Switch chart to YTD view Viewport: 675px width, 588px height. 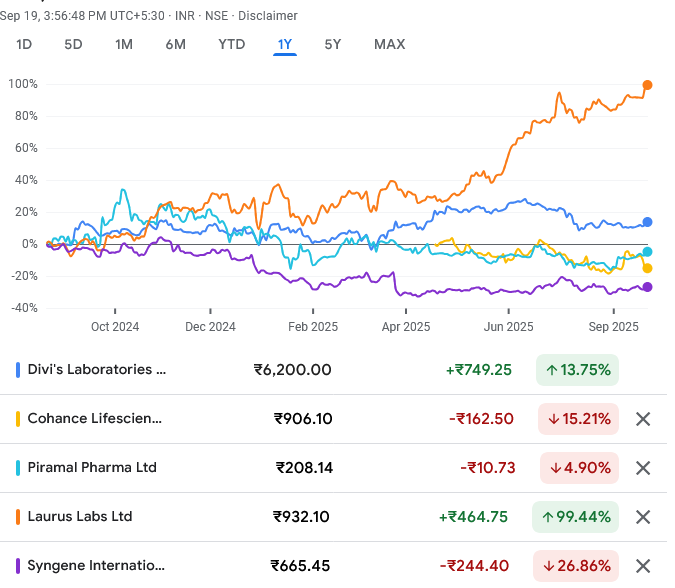coord(232,44)
